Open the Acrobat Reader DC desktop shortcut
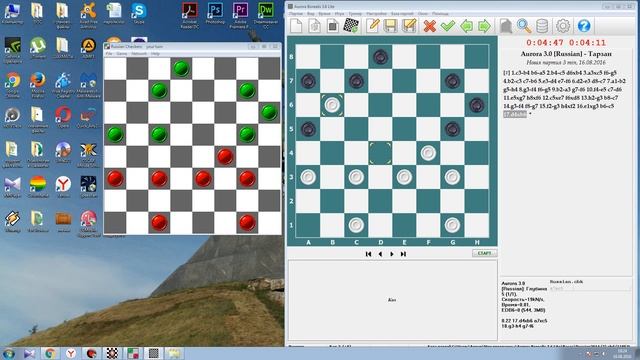640x360 pixels. point(189,15)
